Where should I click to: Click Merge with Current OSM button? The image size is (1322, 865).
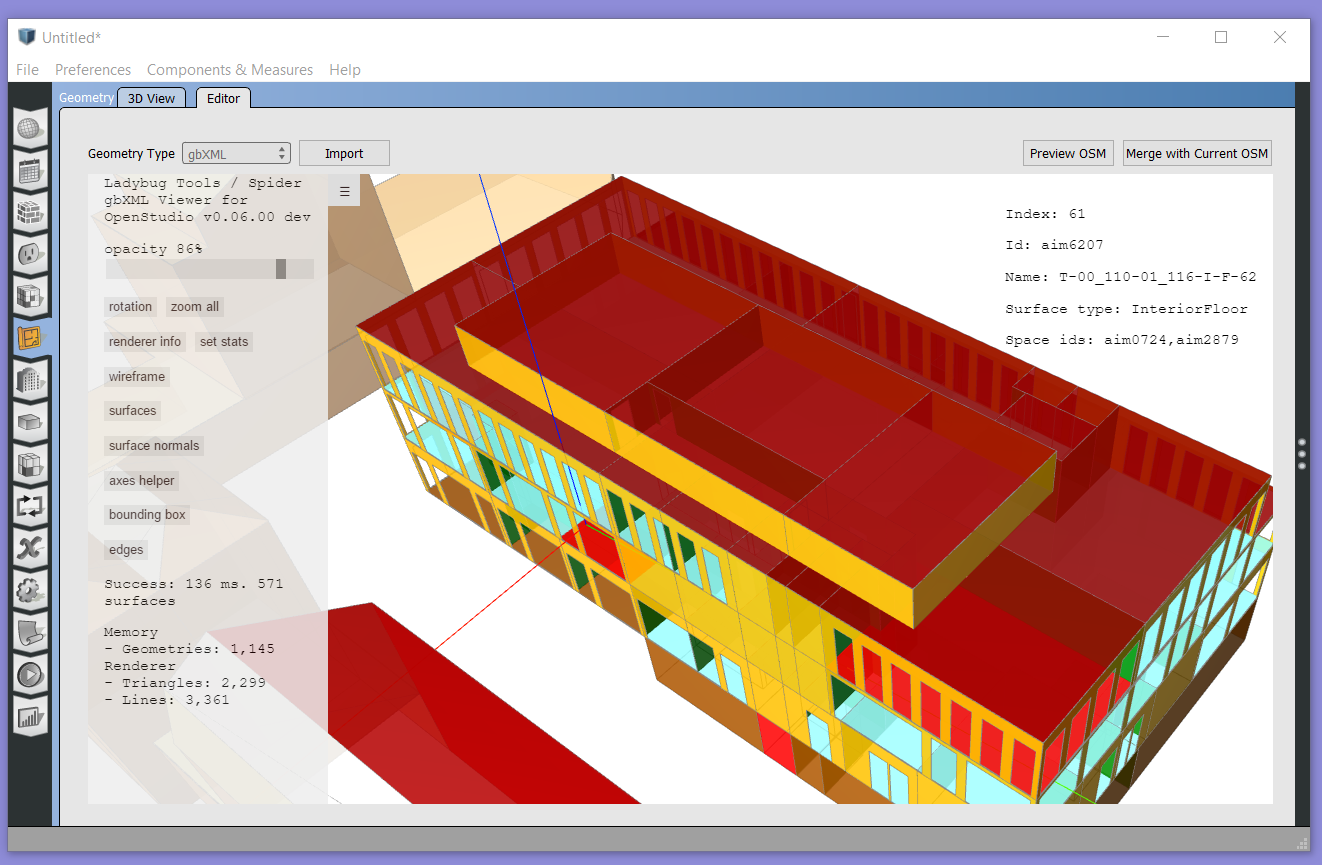tap(1196, 154)
